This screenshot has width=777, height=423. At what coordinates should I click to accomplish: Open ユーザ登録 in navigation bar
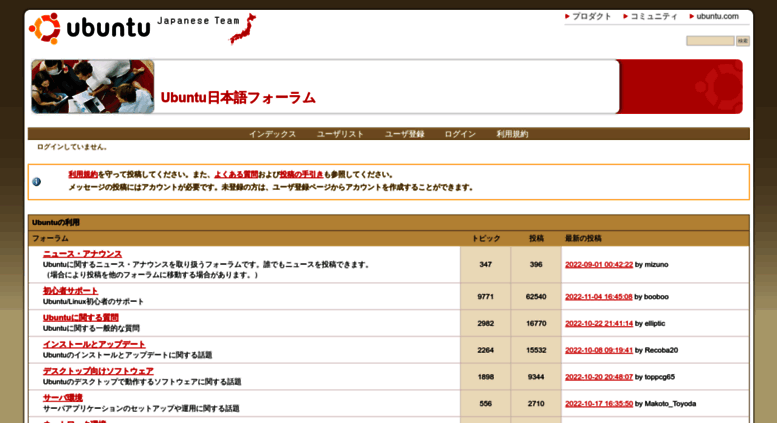tap(404, 134)
